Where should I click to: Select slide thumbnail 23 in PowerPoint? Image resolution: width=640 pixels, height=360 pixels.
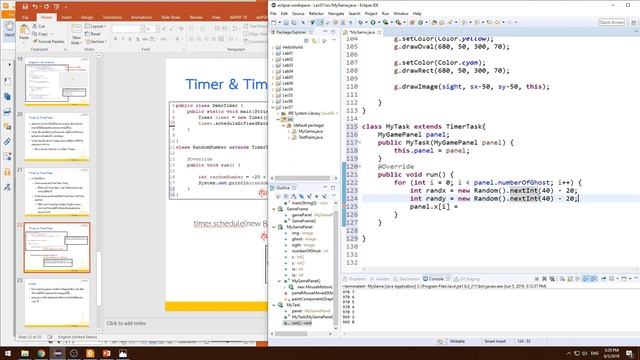57,303
